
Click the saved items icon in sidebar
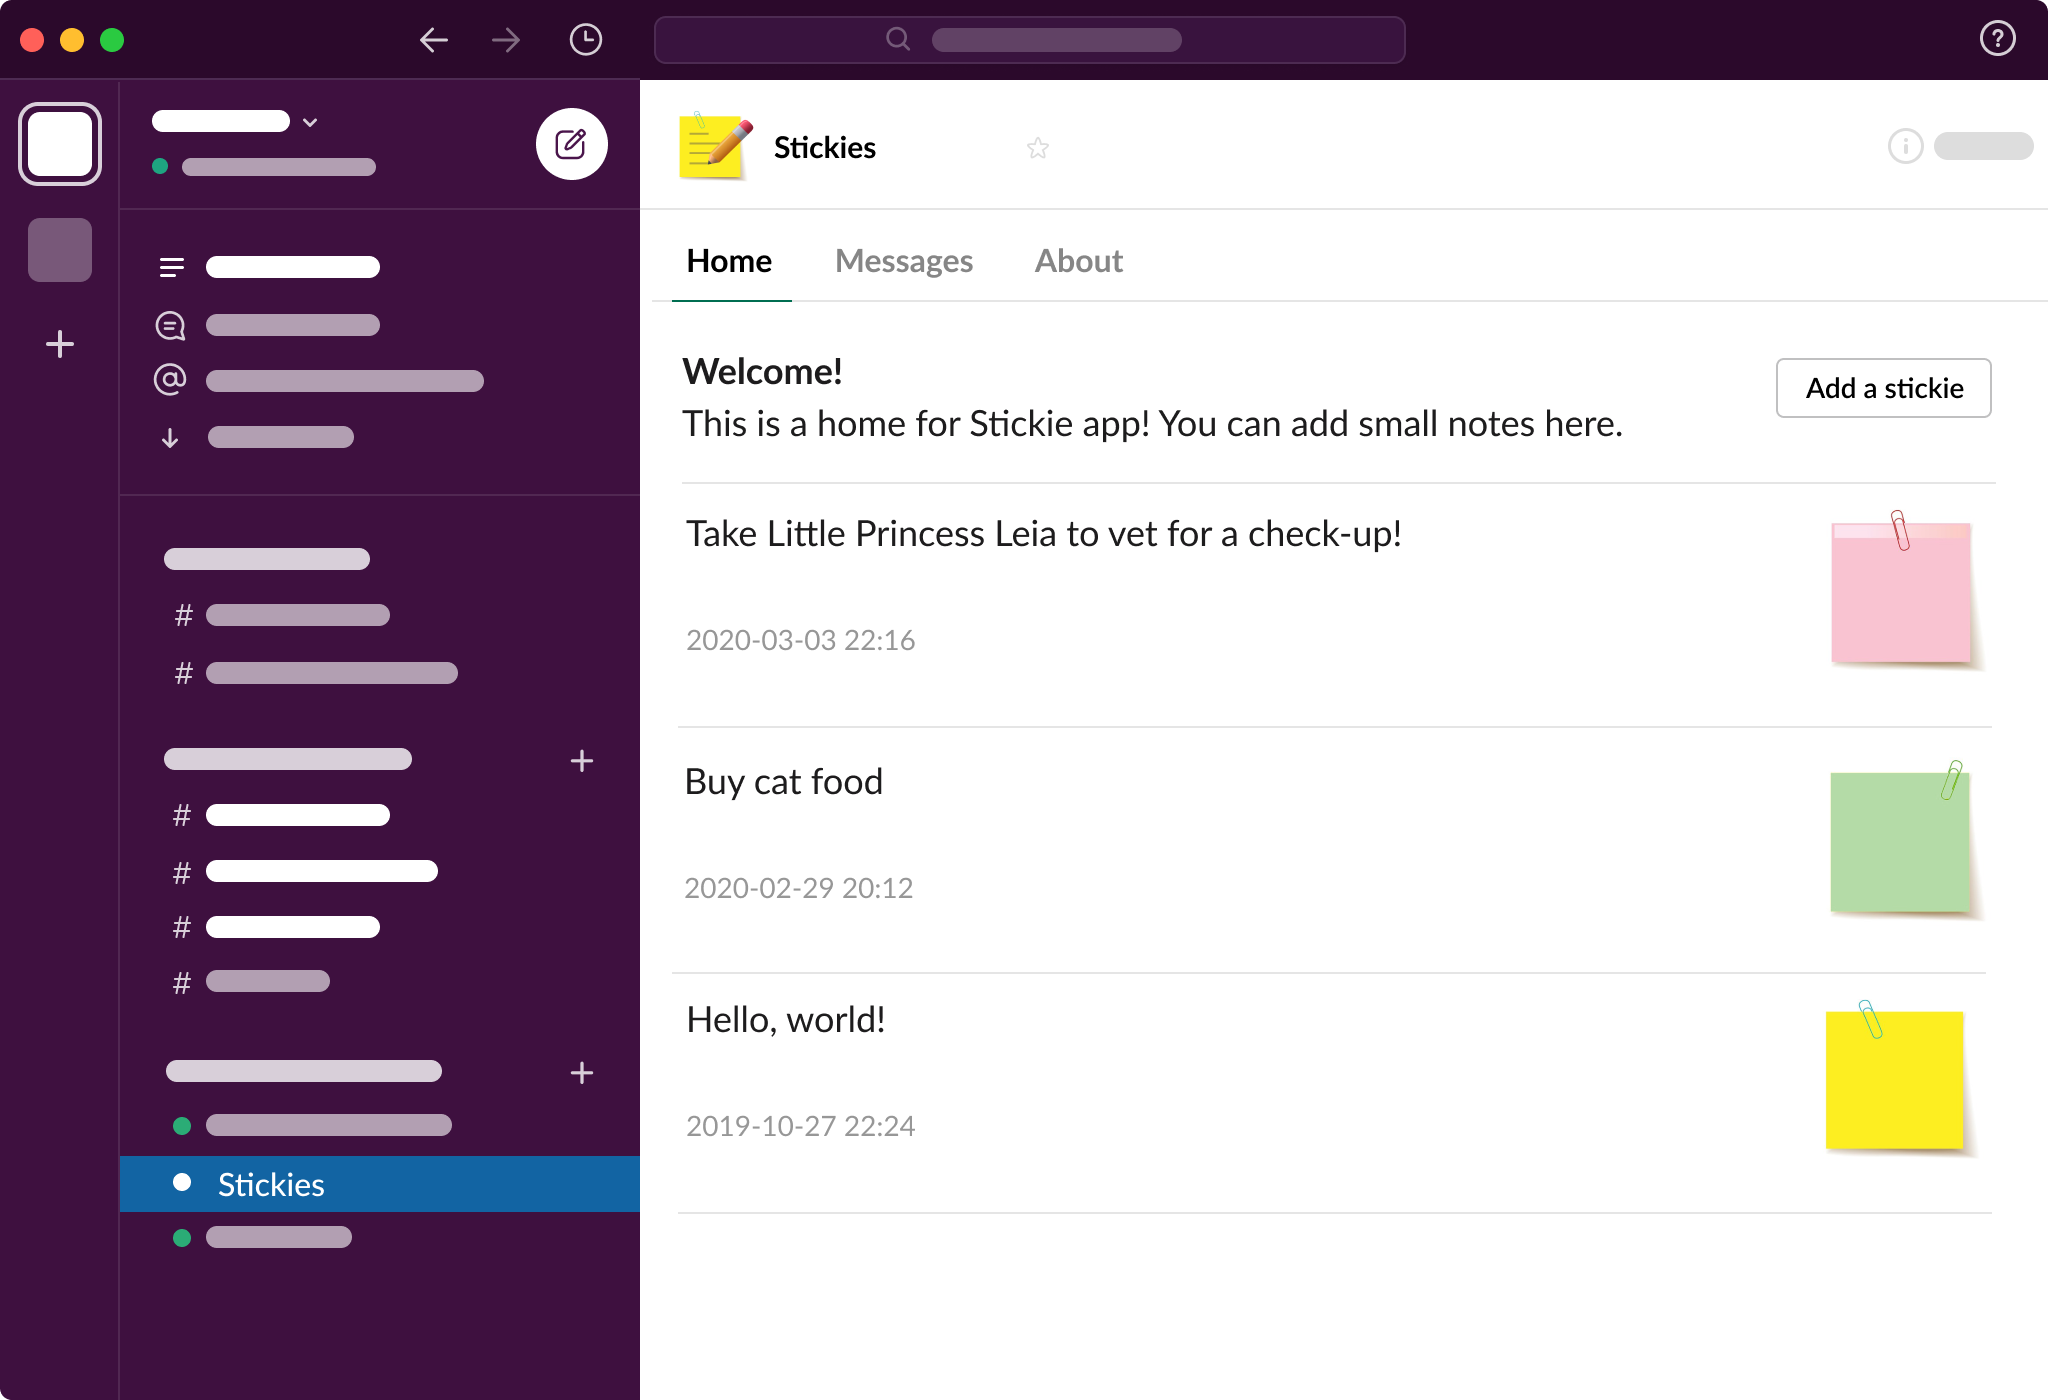170,439
